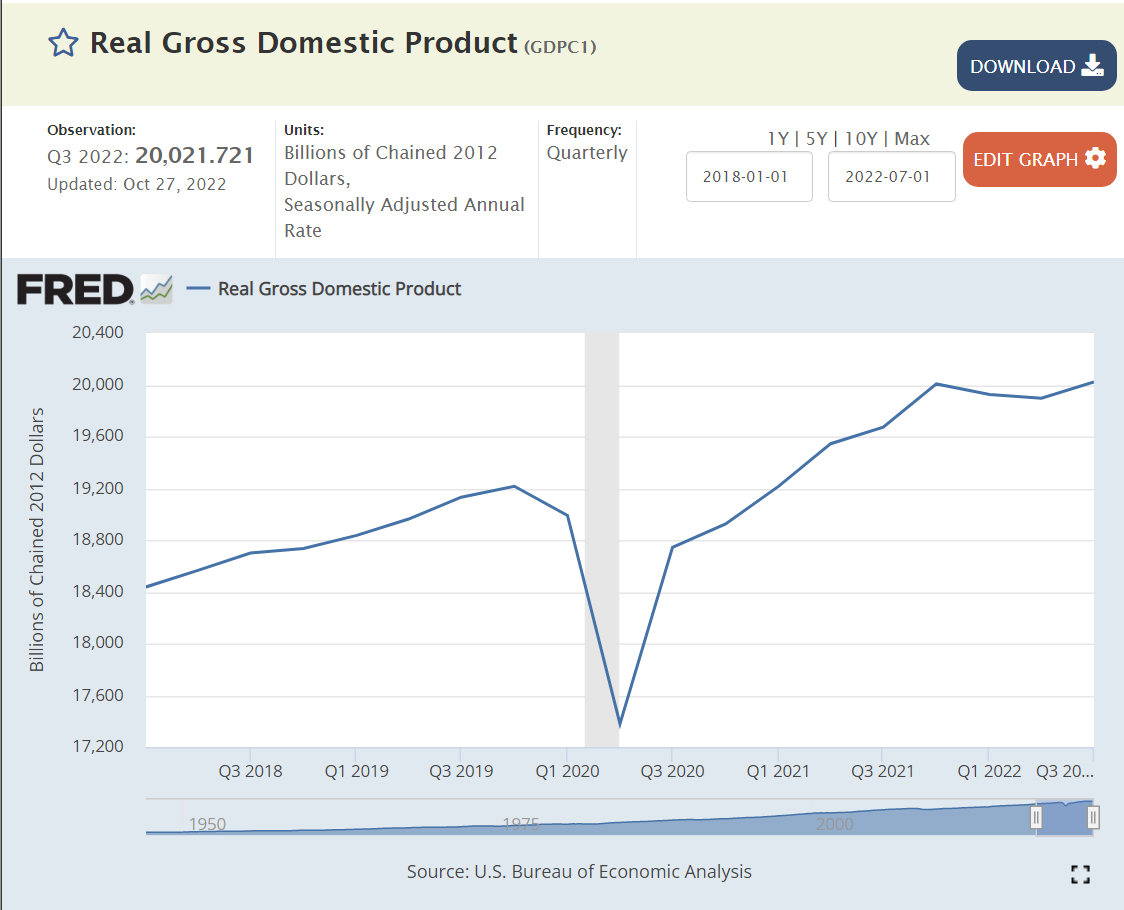Click the gray recession shaded bar
This screenshot has height=910, width=1124.
tap(601, 540)
